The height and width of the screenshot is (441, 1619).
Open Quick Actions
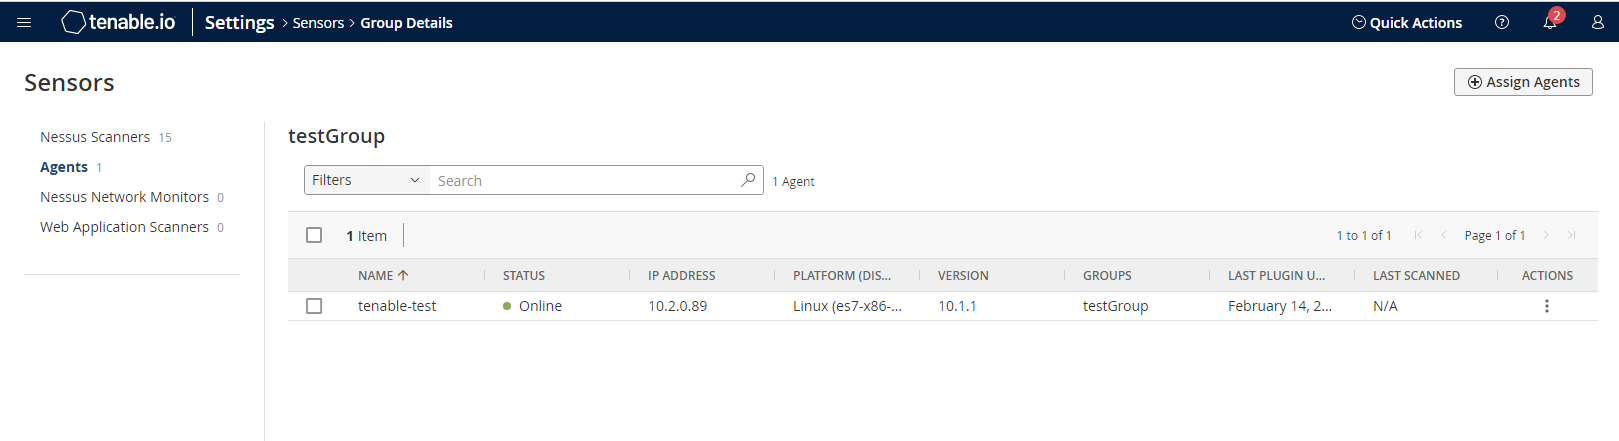1407,22
